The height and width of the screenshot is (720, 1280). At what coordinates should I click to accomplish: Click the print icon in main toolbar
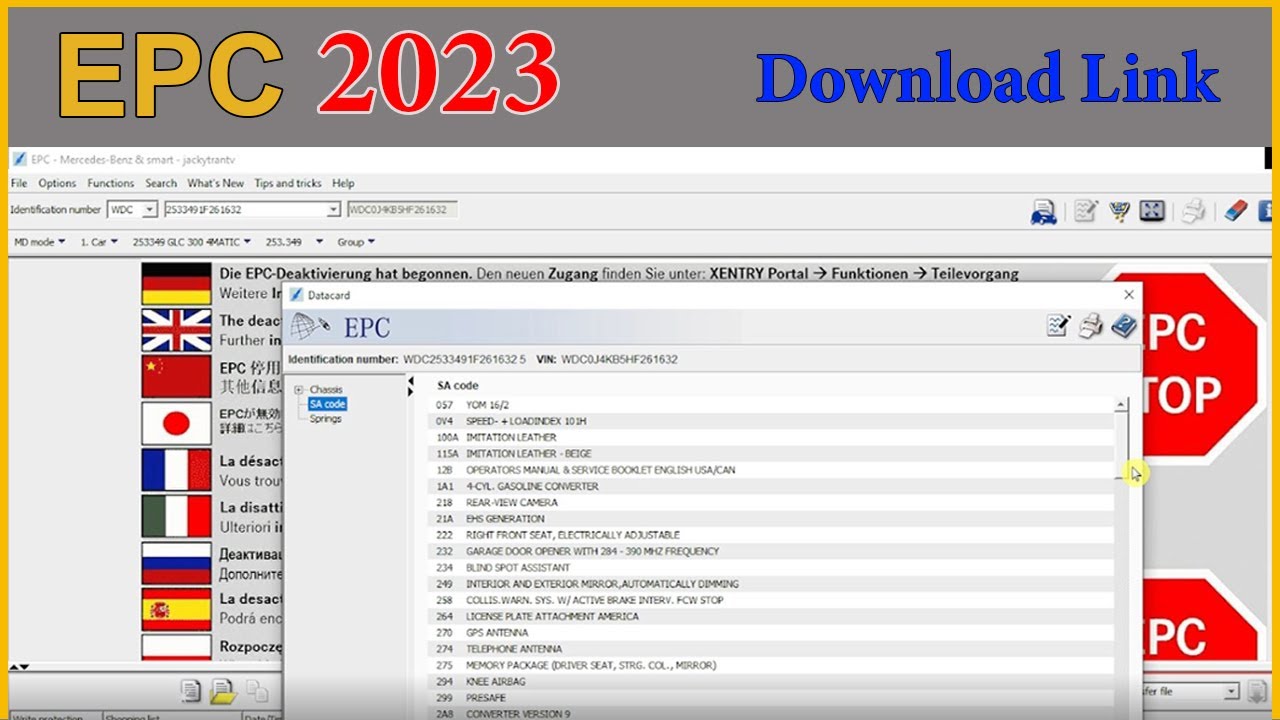pyautogui.click(x=1193, y=211)
